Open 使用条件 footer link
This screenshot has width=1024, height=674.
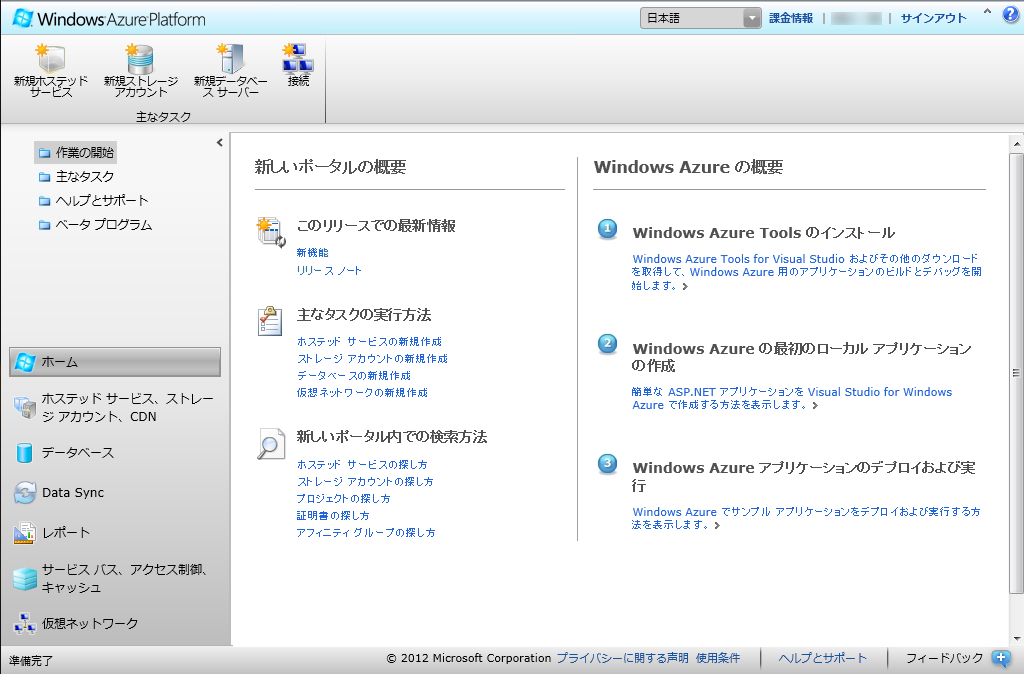[x=718, y=658]
